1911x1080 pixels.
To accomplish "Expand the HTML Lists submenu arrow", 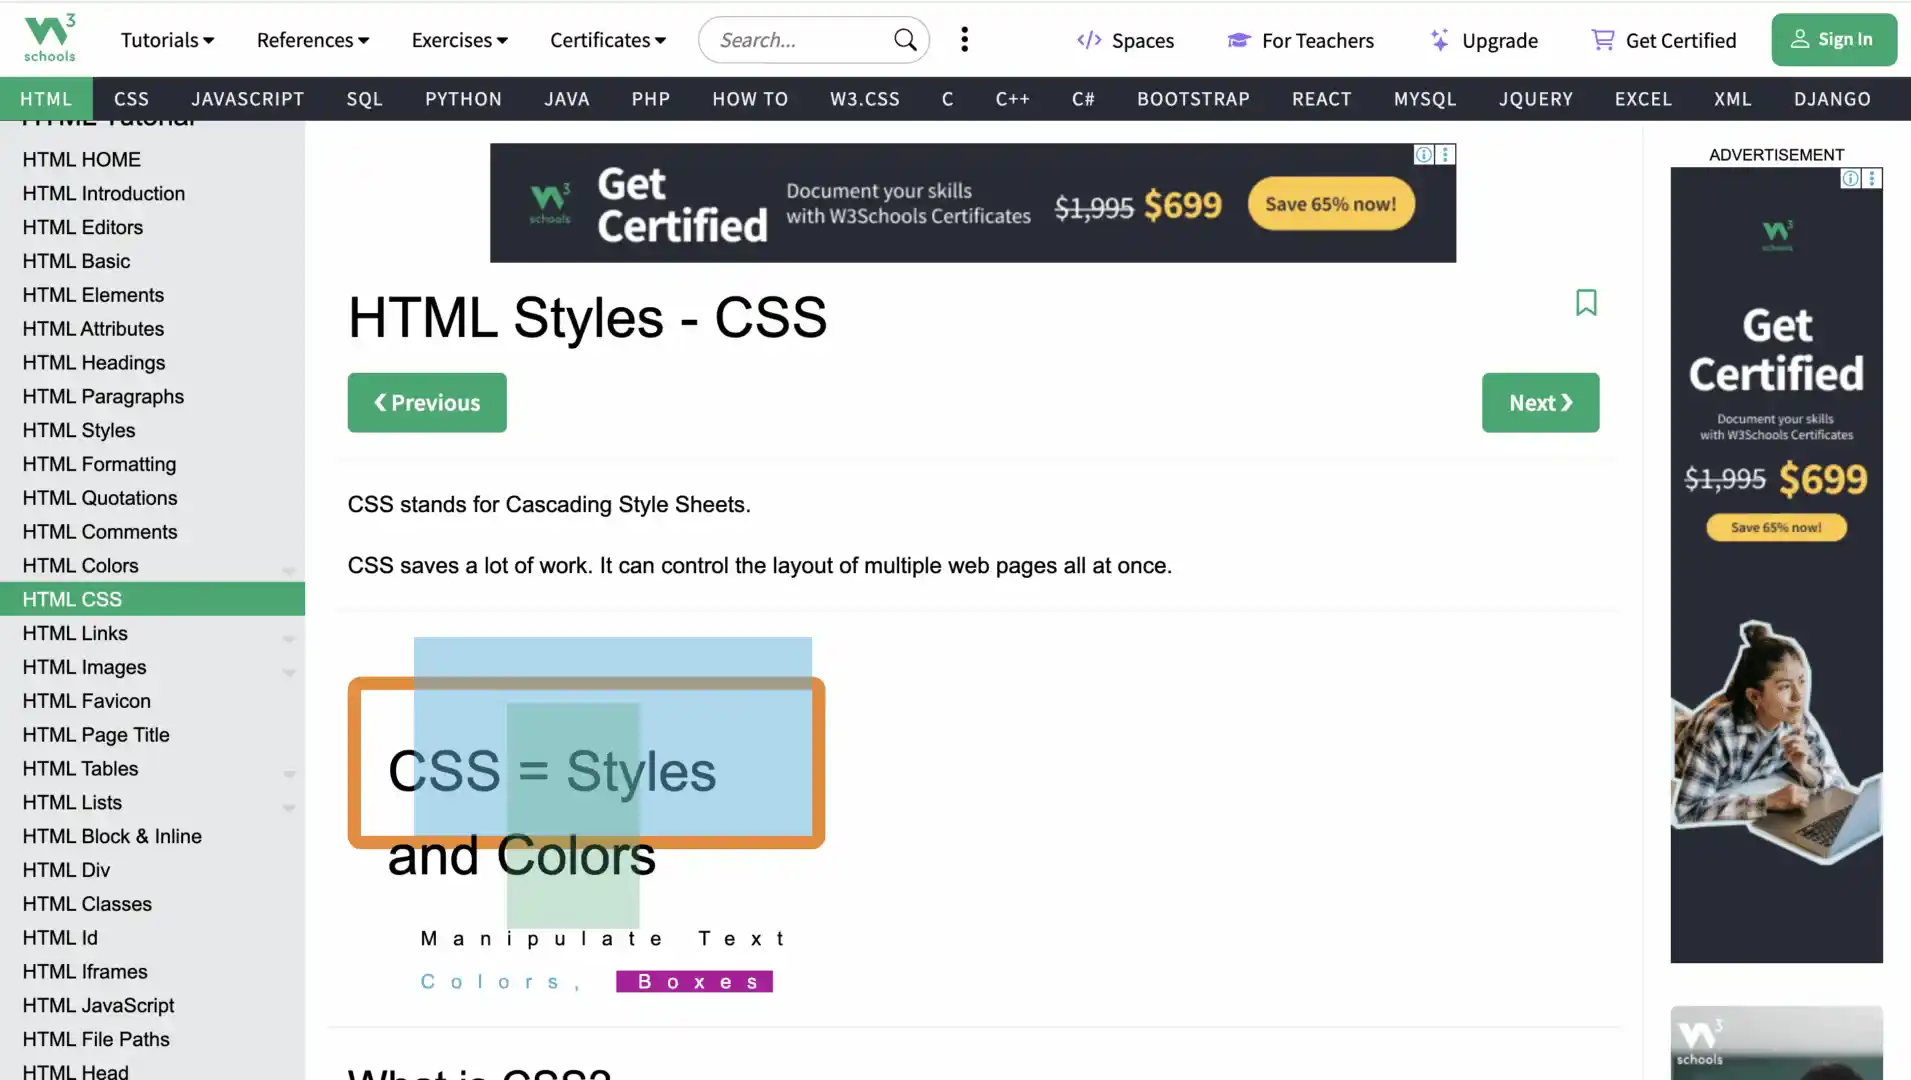I will click(x=288, y=807).
